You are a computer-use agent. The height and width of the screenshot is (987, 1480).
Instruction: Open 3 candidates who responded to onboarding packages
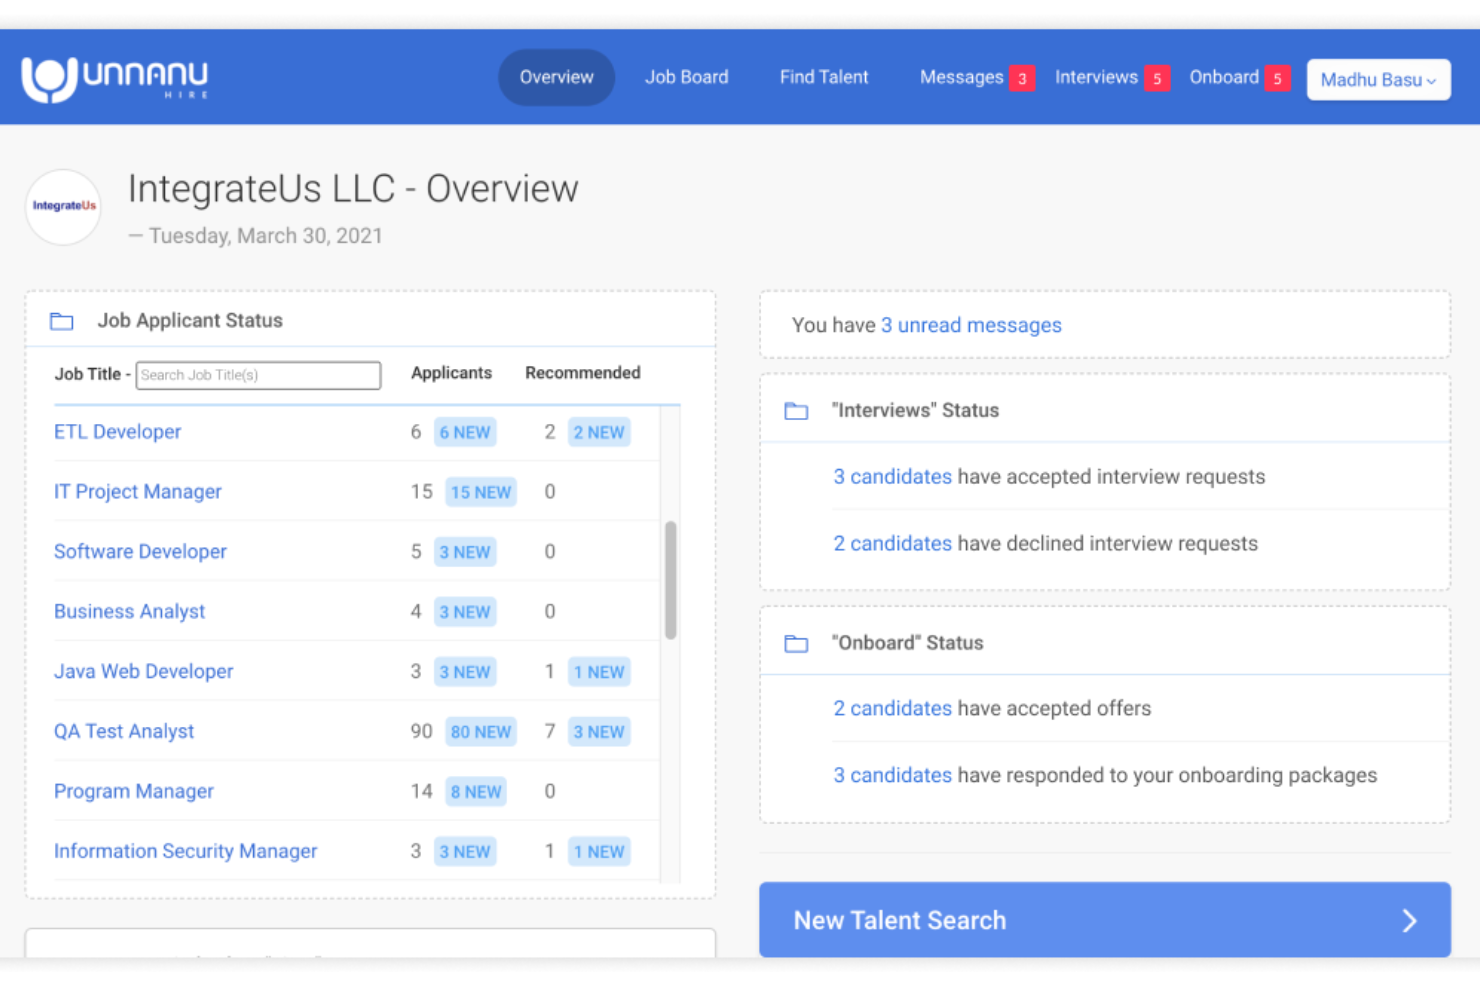coord(892,776)
